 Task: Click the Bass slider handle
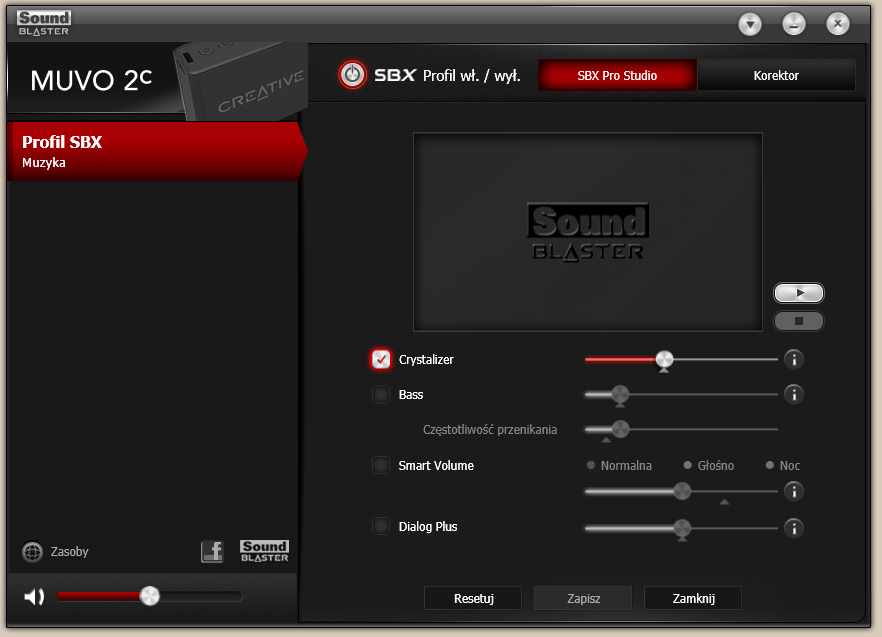pos(620,394)
